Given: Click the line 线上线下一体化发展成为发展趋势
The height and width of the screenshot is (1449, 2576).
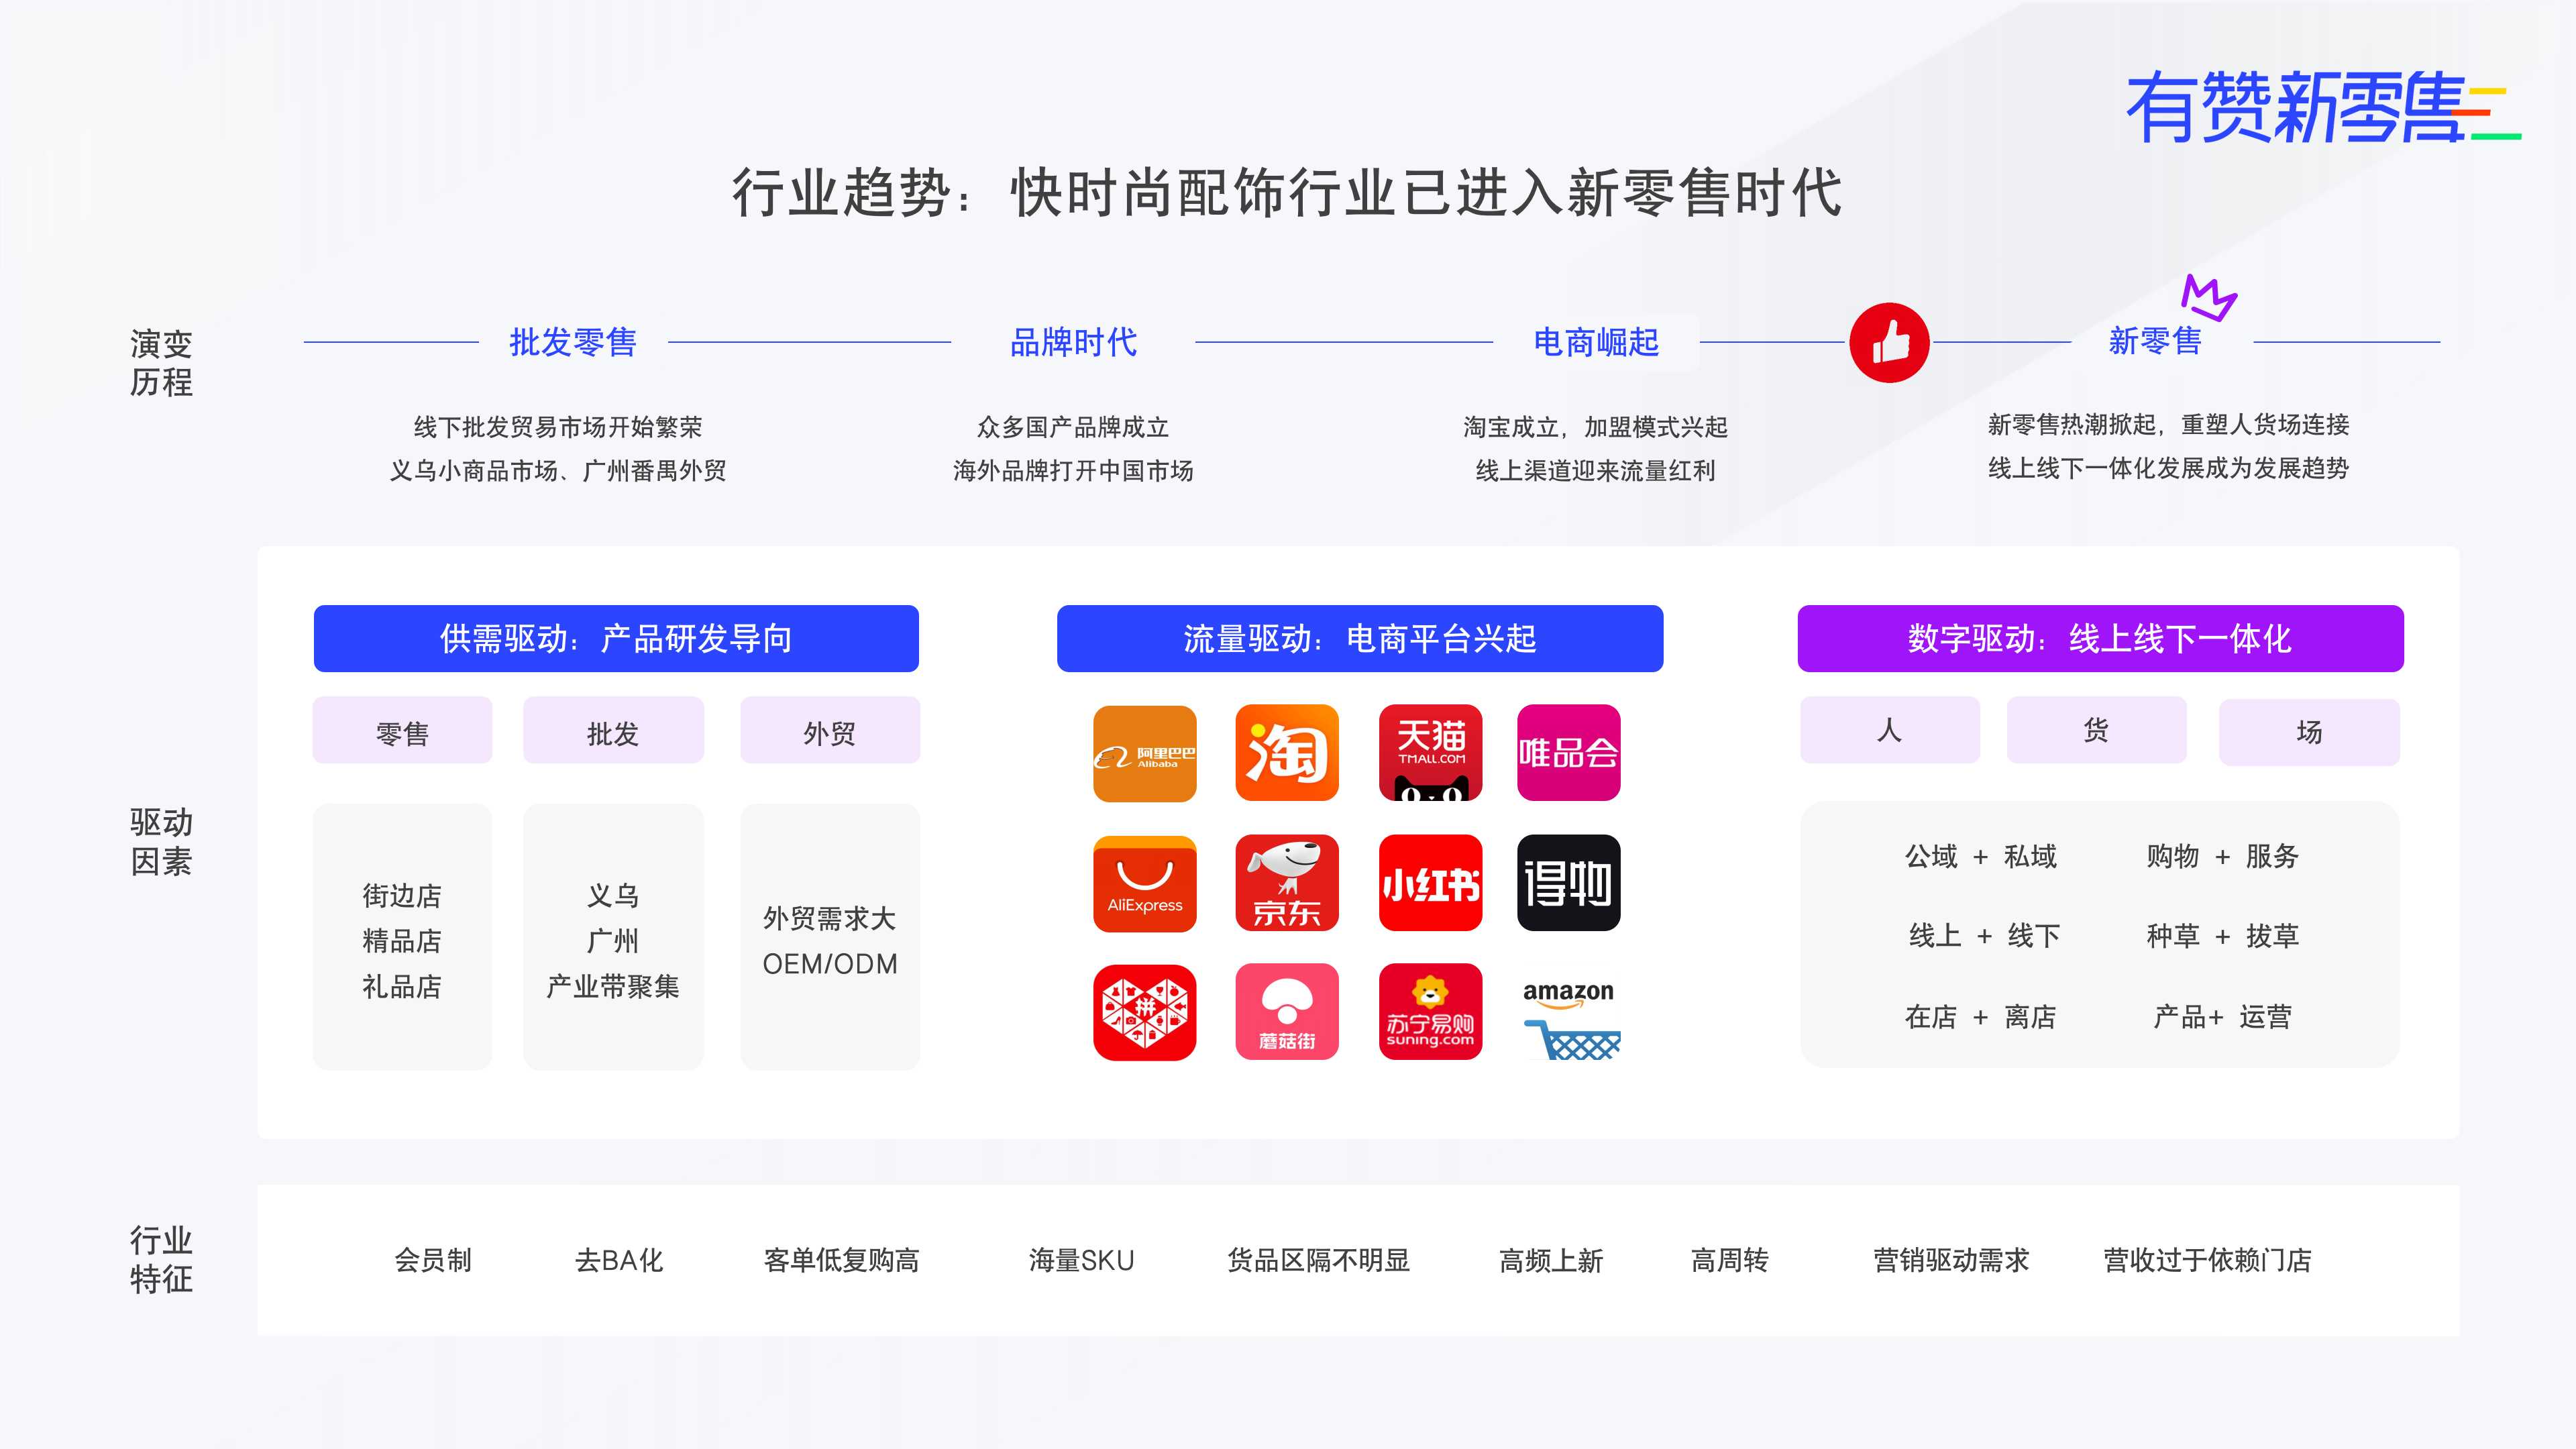Looking at the screenshot, I should [x=2169, y=467].
